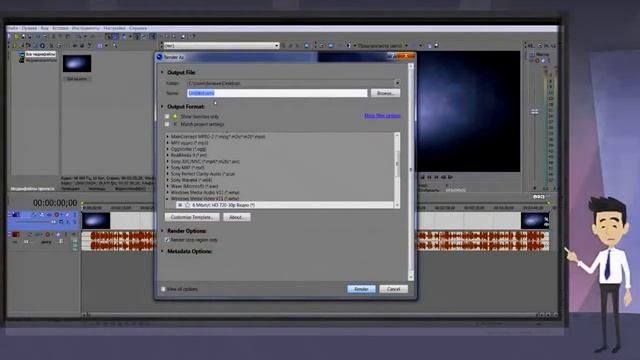Collapse the Output File section
The image size is (640, 360).
pos(162,72)
